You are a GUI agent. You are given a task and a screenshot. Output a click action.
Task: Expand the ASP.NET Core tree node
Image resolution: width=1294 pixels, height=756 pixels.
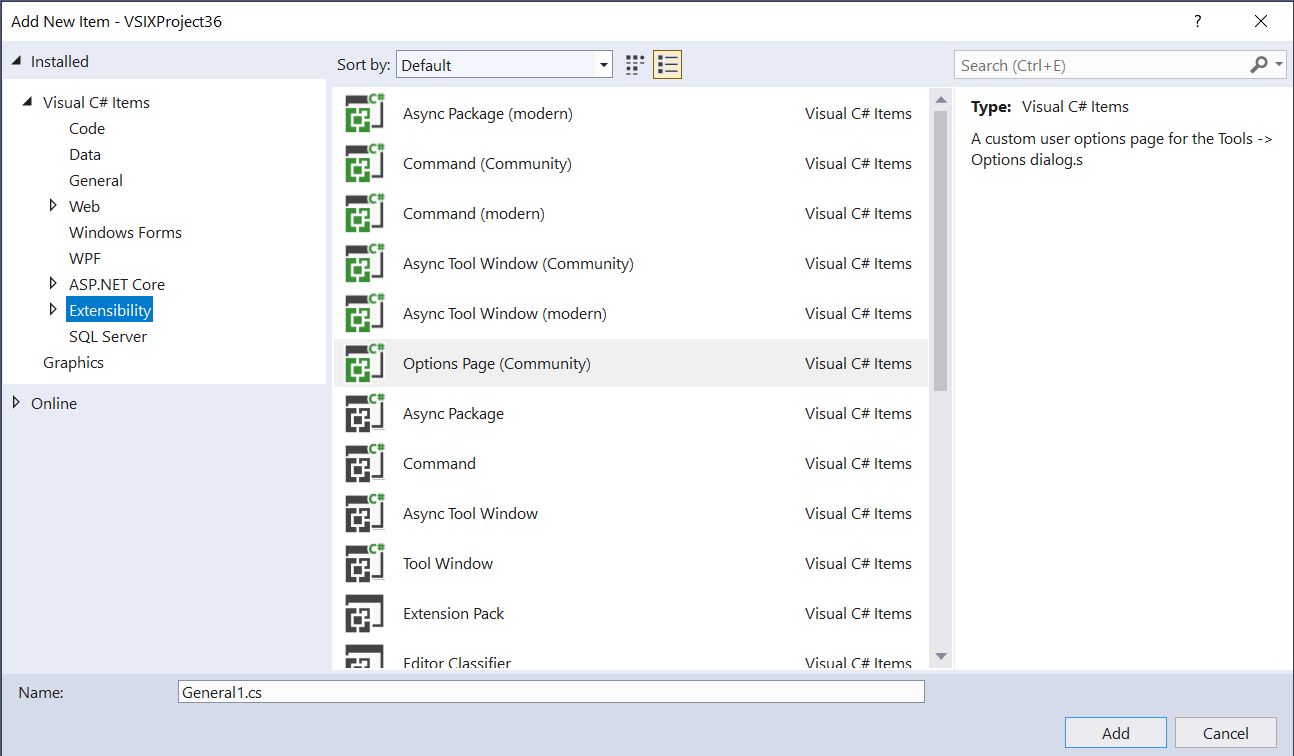(x=53, y=284)
